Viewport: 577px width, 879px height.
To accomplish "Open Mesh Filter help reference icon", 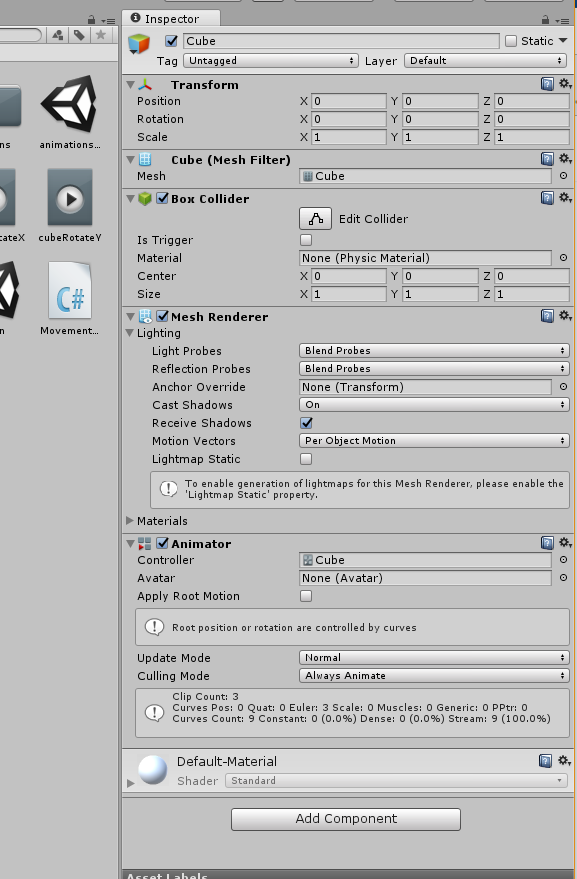I will tap(547, 159).
